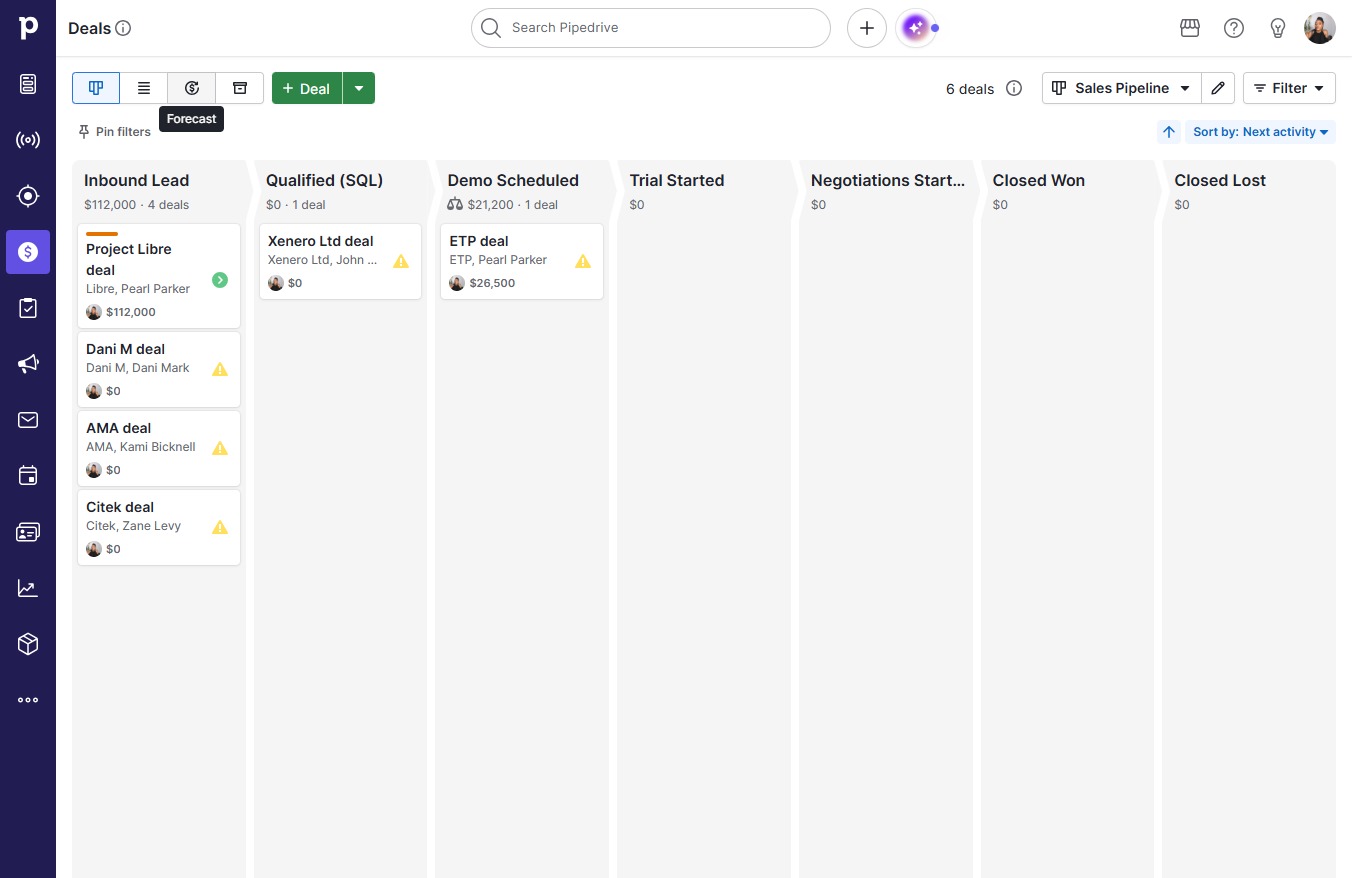Click the Negotiations Started stage header

tap(888, 181)
